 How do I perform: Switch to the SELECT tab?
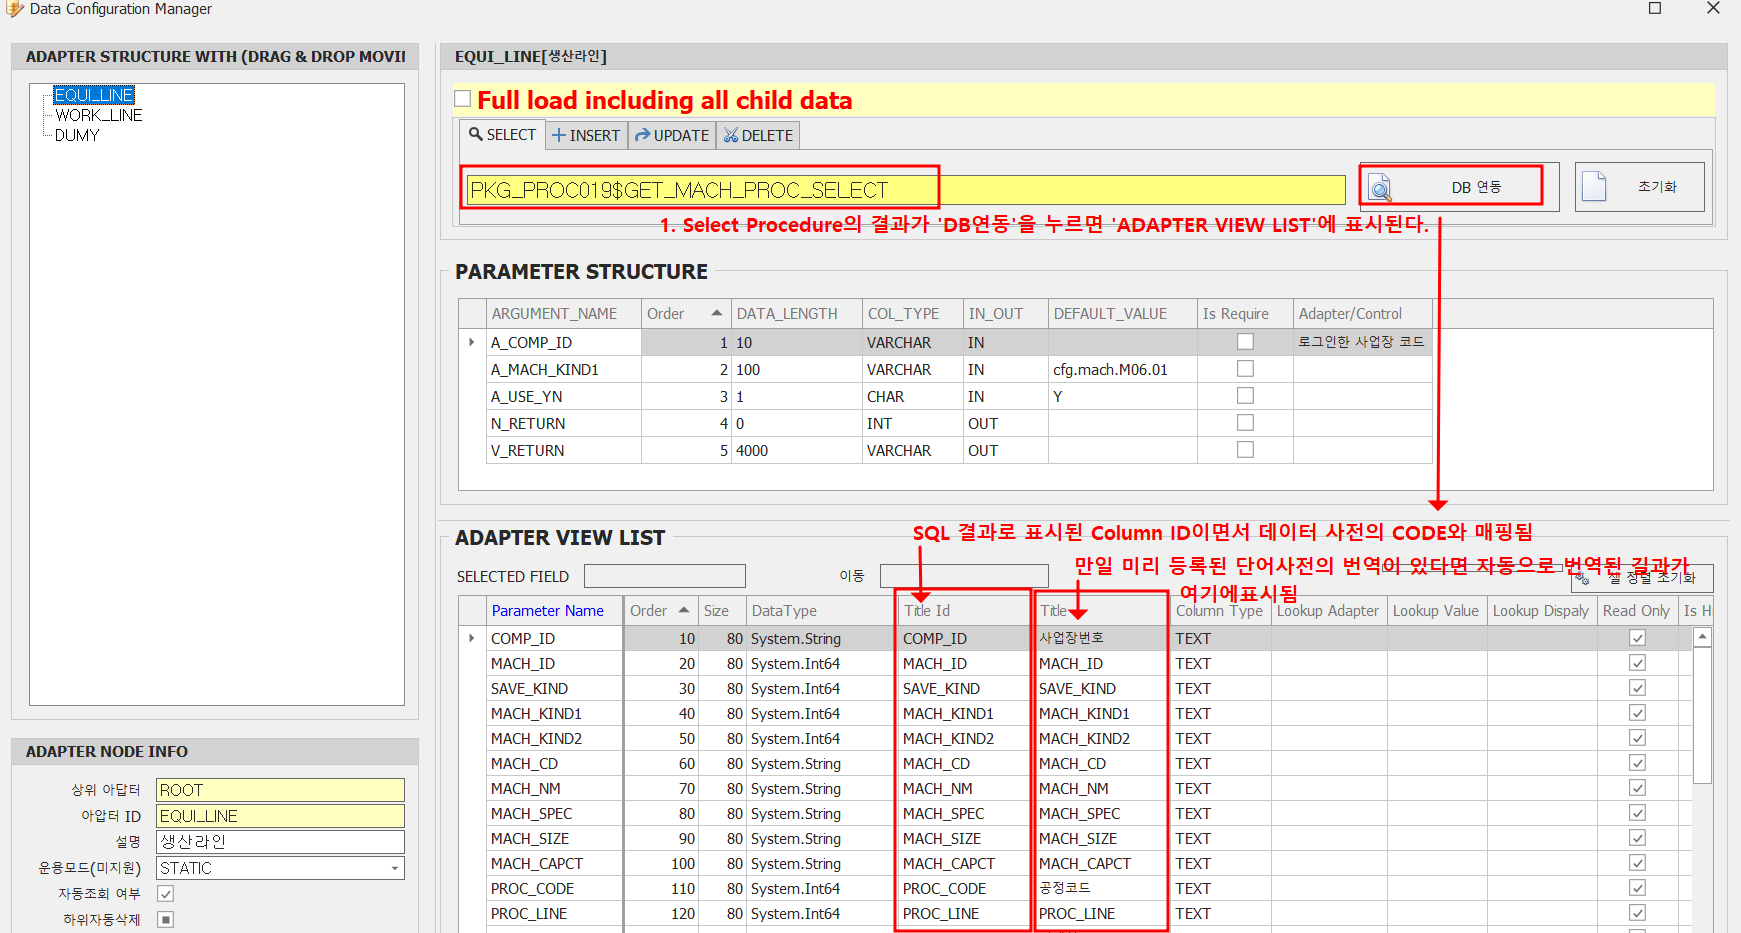[x=502, y=135]
